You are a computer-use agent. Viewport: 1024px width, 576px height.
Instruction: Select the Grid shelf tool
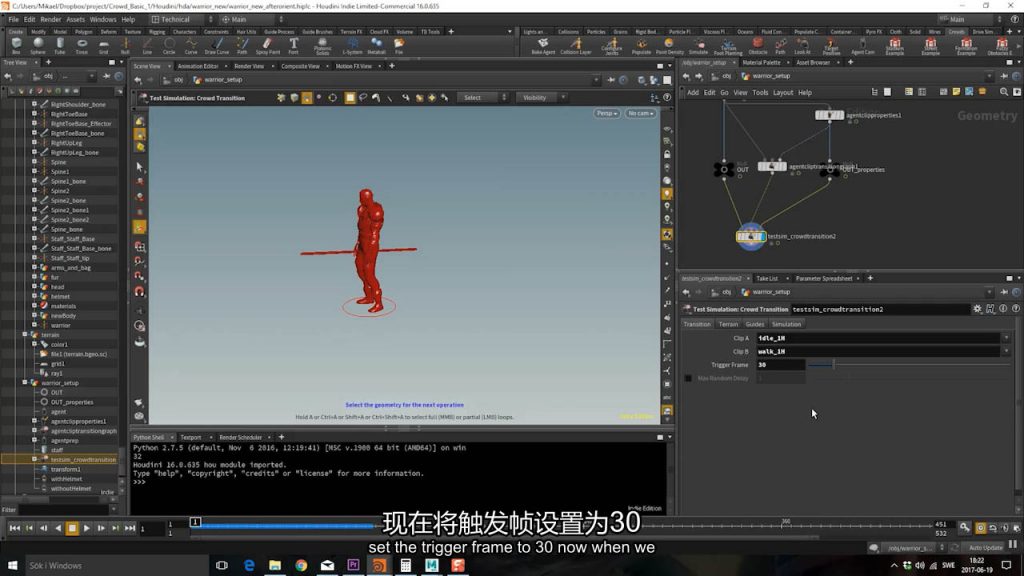click(103, 46)
